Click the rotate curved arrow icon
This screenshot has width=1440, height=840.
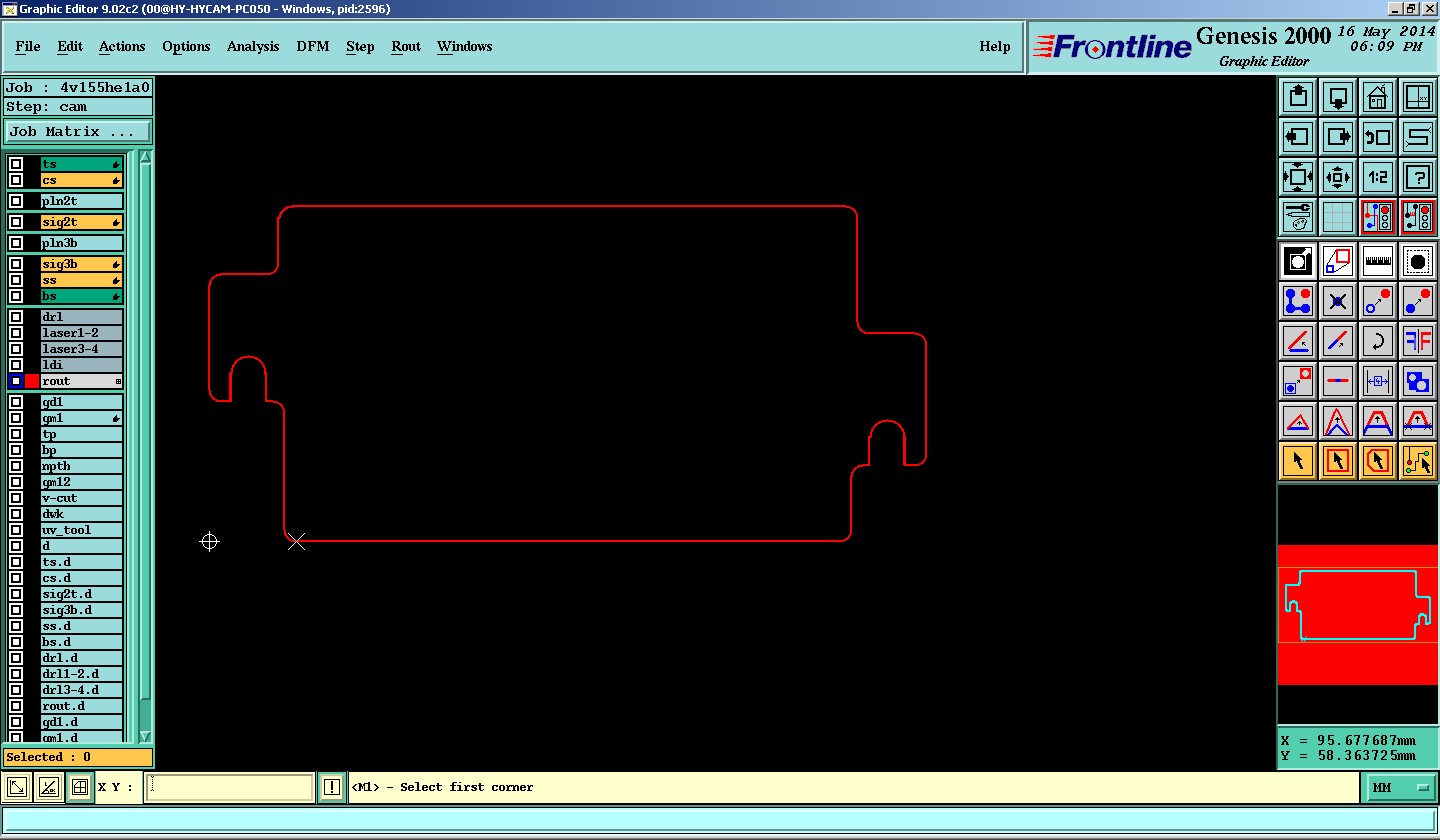click(x=1378, y=341)
